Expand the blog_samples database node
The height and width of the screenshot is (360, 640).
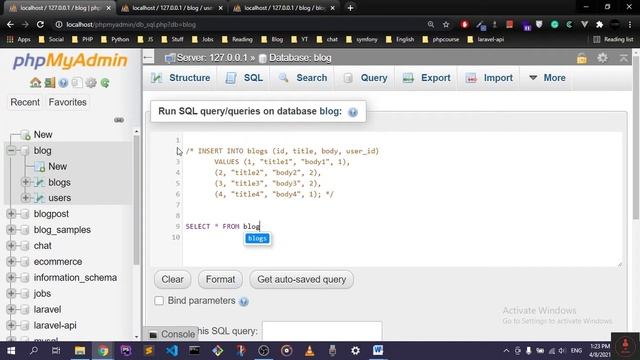11,229
